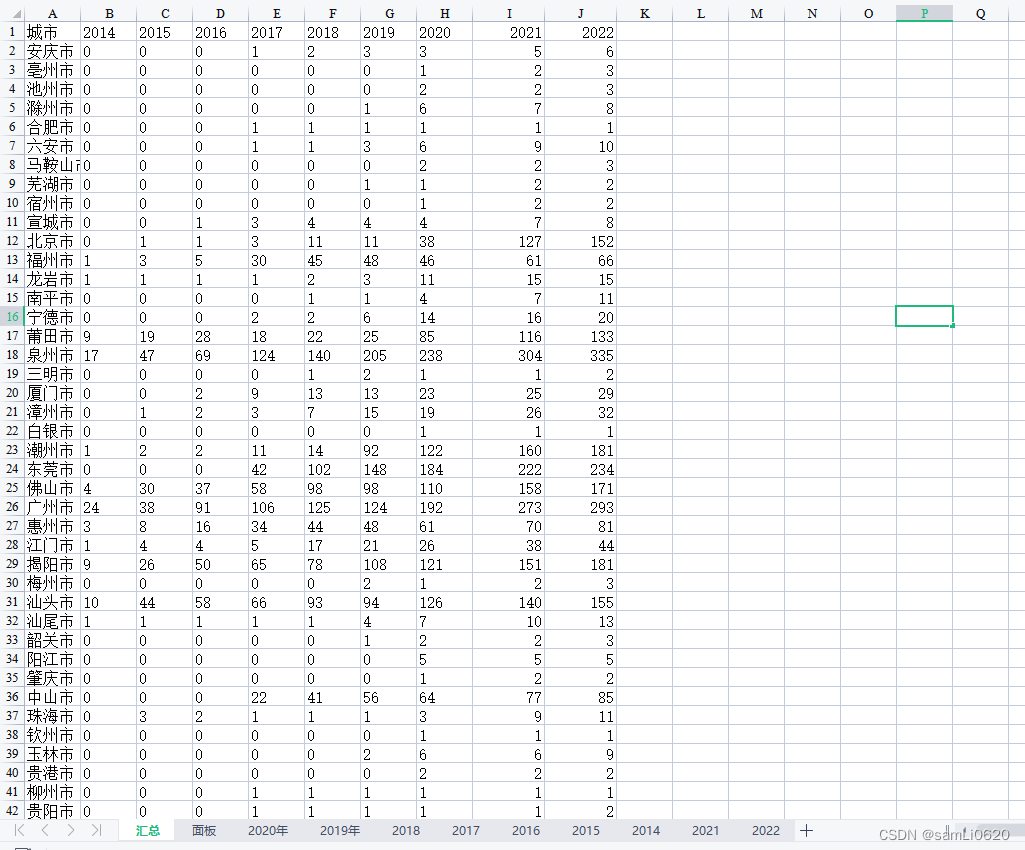This screenshot has width=1025, height=850.
Task: Click value 234 in 东莞市 row
Action: tap(580, 469)
